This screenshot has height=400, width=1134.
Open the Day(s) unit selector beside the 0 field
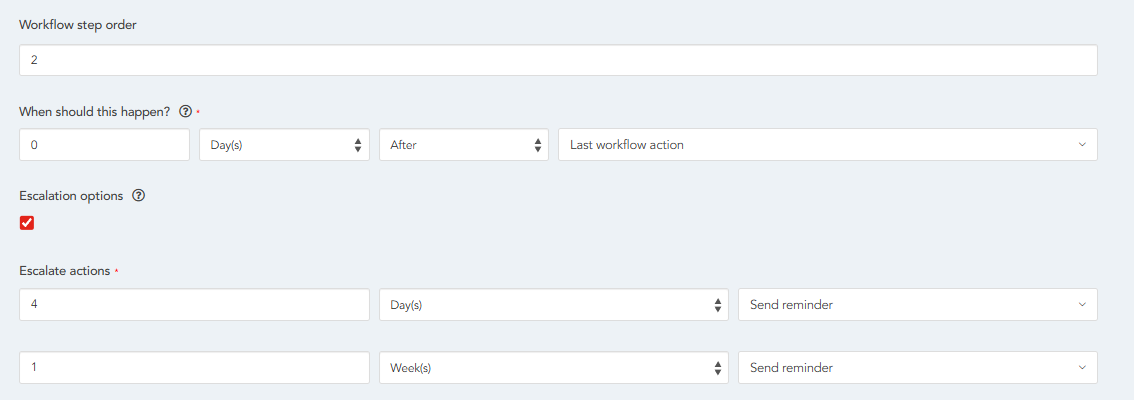[284, 145]
